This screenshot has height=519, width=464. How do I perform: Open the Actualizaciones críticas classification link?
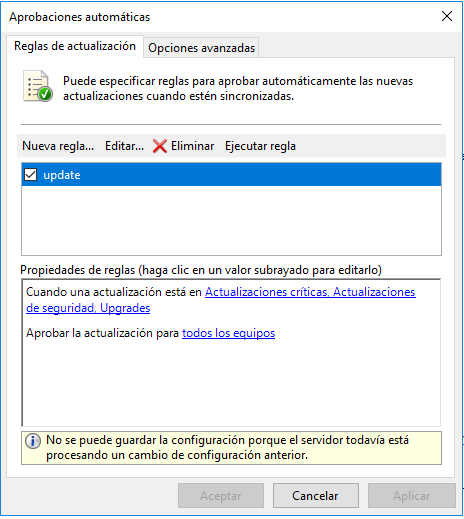click(266, 292)
